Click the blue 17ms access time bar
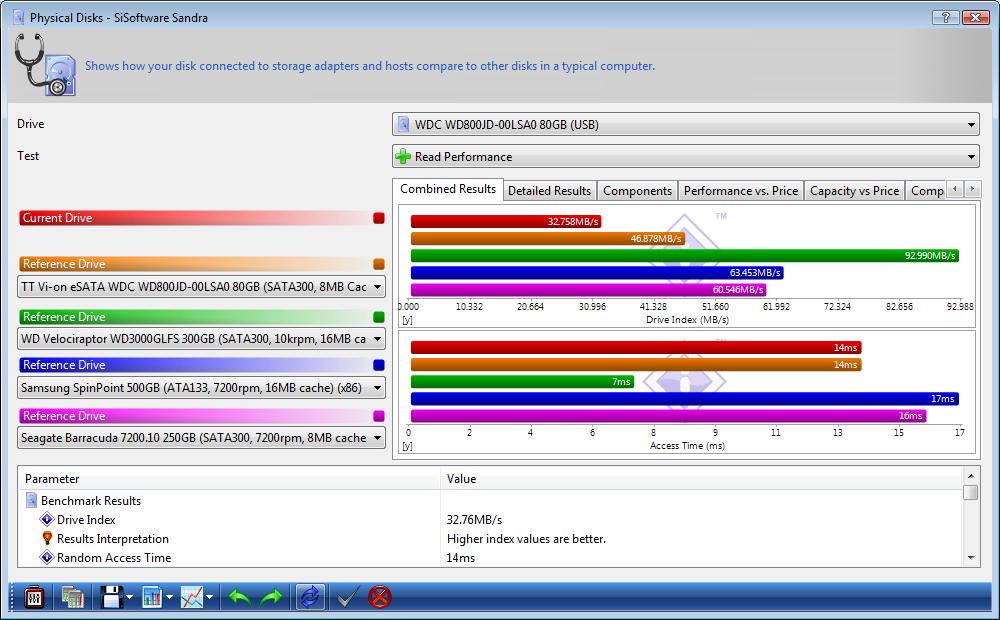Viewport: 1000px width, 620px height. point(684,399)
